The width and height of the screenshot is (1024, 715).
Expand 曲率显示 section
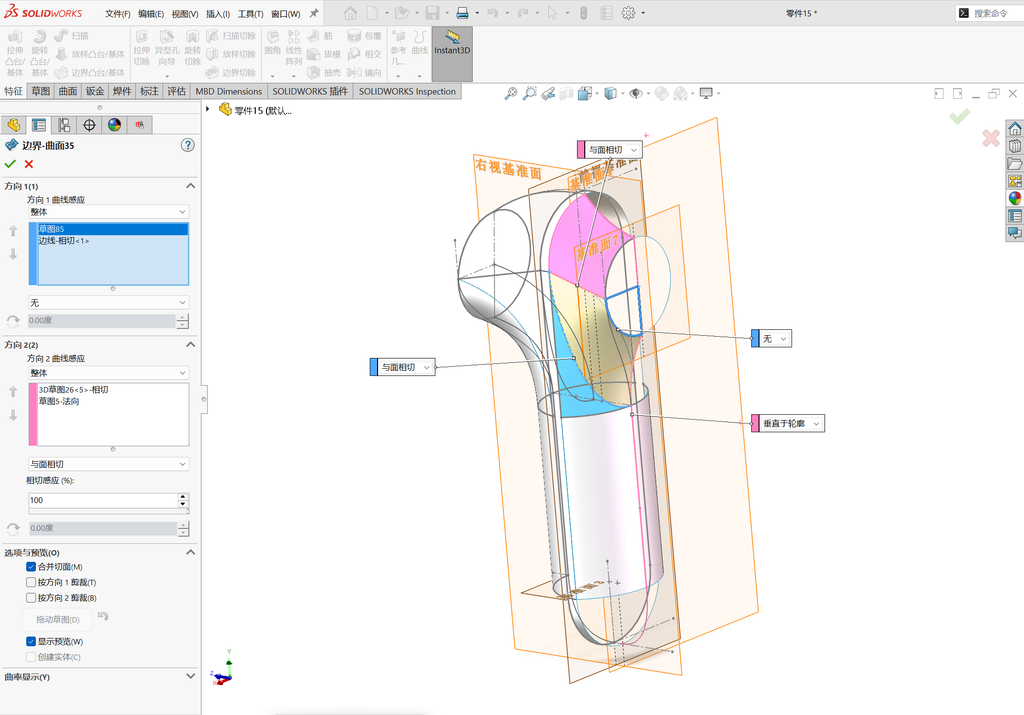point(191,676)
